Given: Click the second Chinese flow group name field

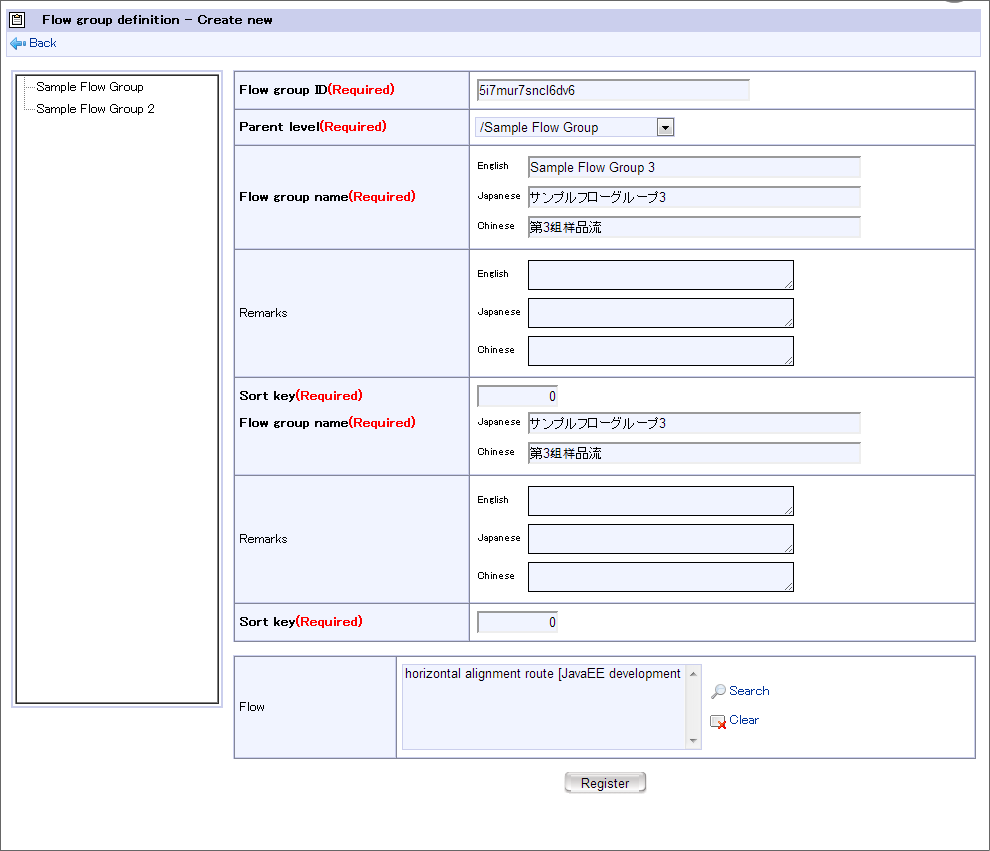Looking at the screenshot, I should click(694, 453).
